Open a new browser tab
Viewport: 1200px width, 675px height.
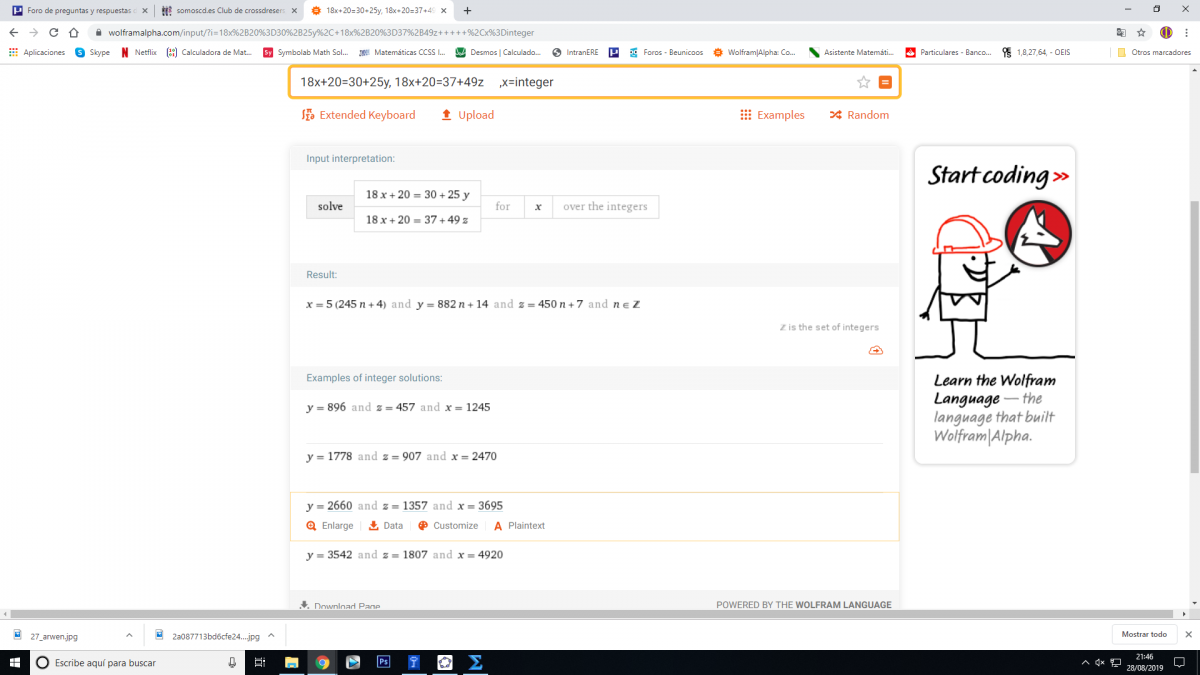(468, 10)
